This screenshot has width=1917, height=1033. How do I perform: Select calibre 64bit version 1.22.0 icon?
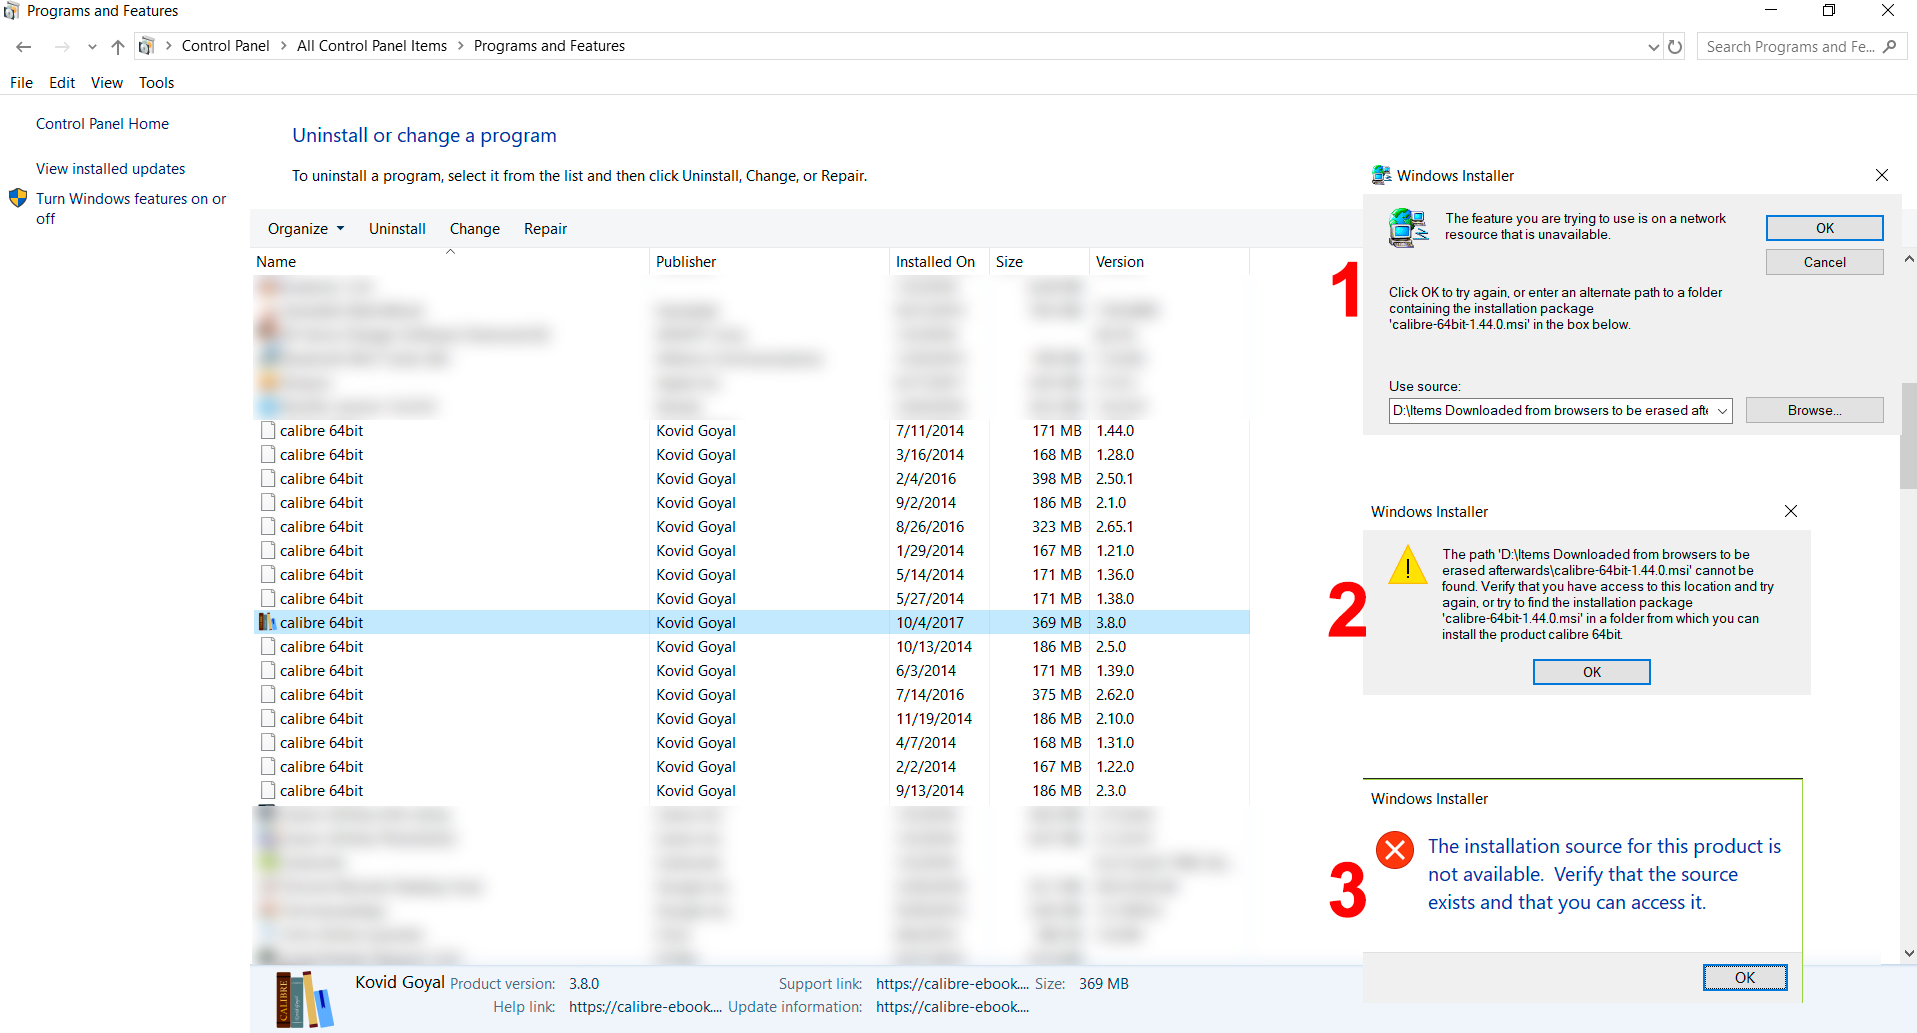268,767
